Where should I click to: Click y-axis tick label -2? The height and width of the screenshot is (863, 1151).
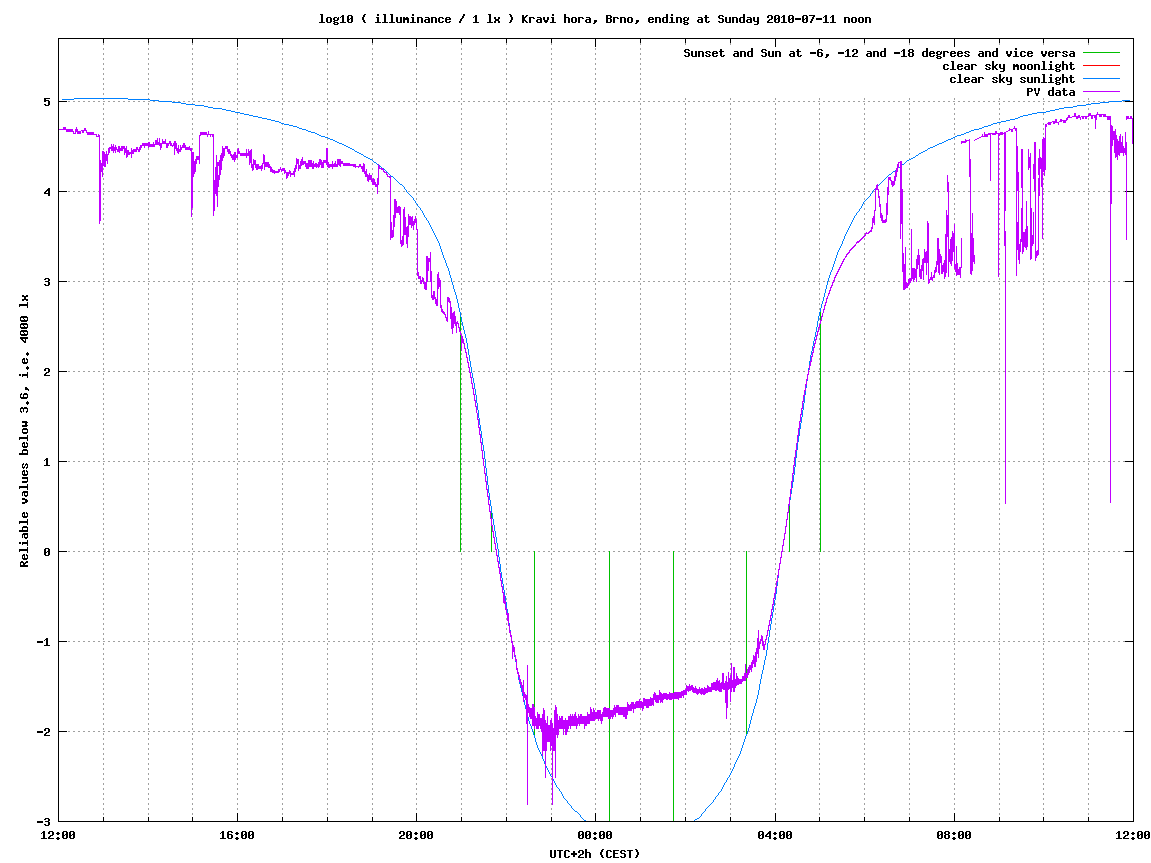tap(44, 732)
